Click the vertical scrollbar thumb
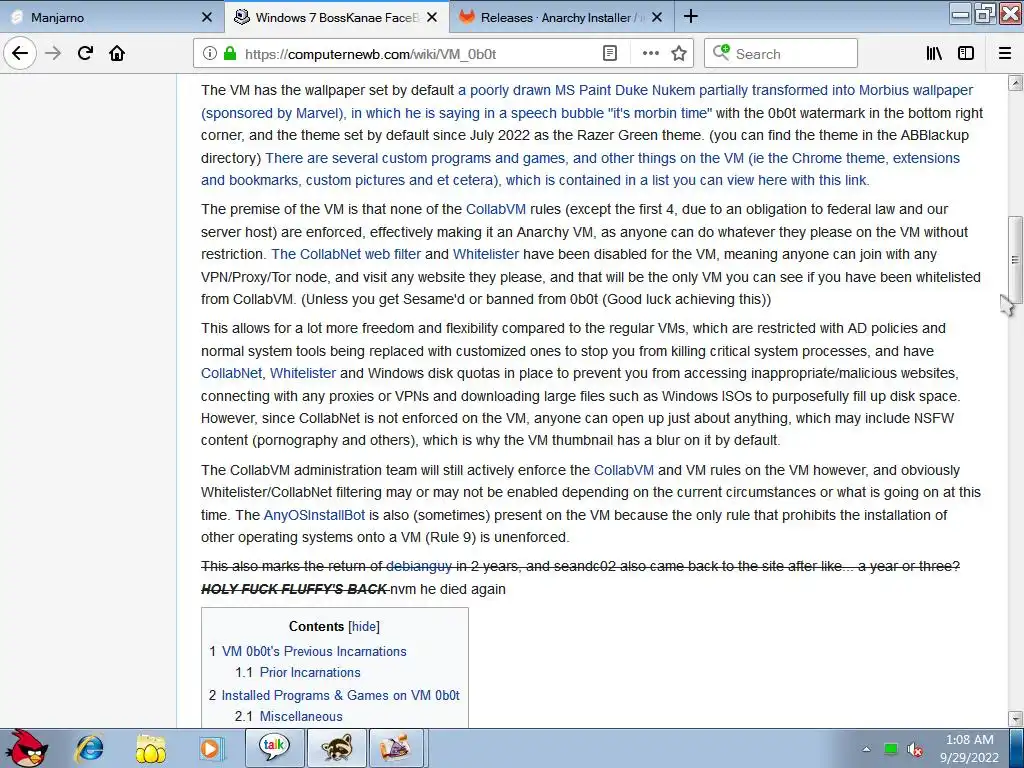Viewport: 1024px width, 768px height. [1016, 260]
